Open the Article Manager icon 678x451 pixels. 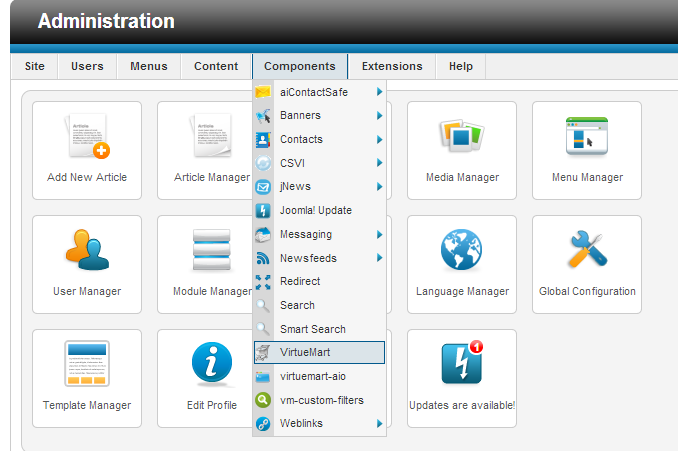coord(211,136)
